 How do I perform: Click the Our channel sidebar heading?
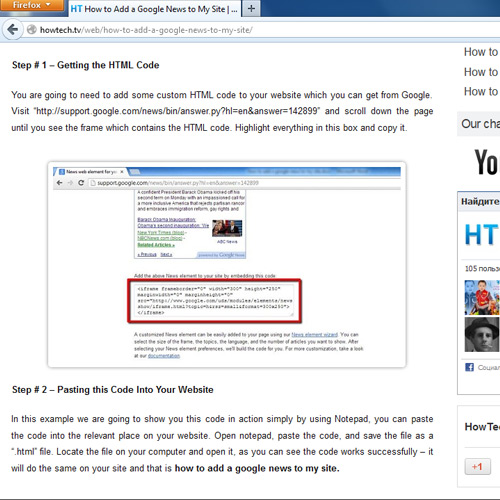[x=480, y=124]
